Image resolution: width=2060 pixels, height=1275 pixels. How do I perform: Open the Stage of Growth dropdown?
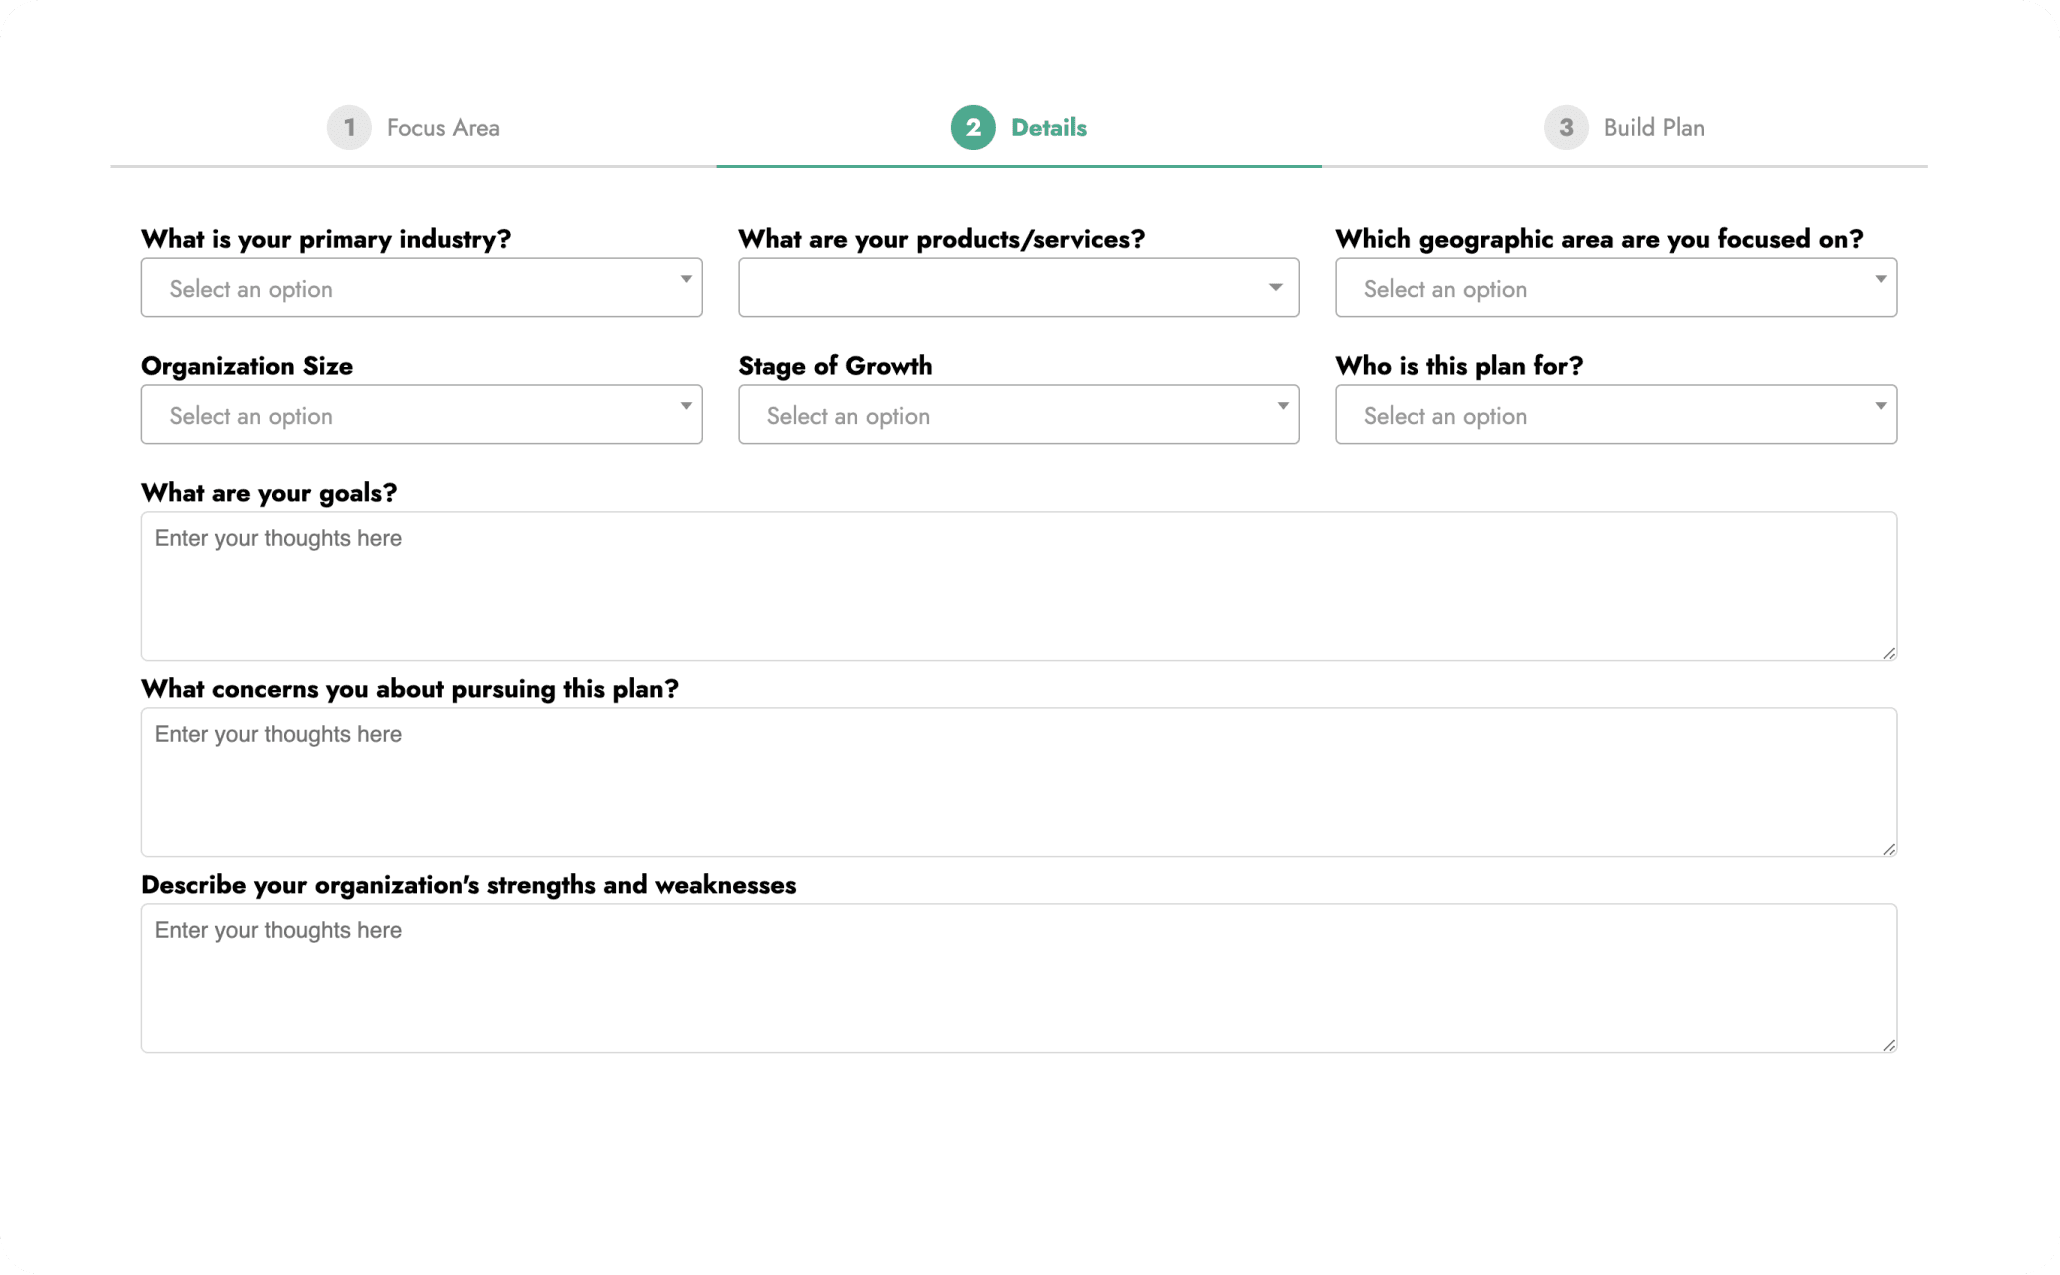click(x=1017, y=415)
